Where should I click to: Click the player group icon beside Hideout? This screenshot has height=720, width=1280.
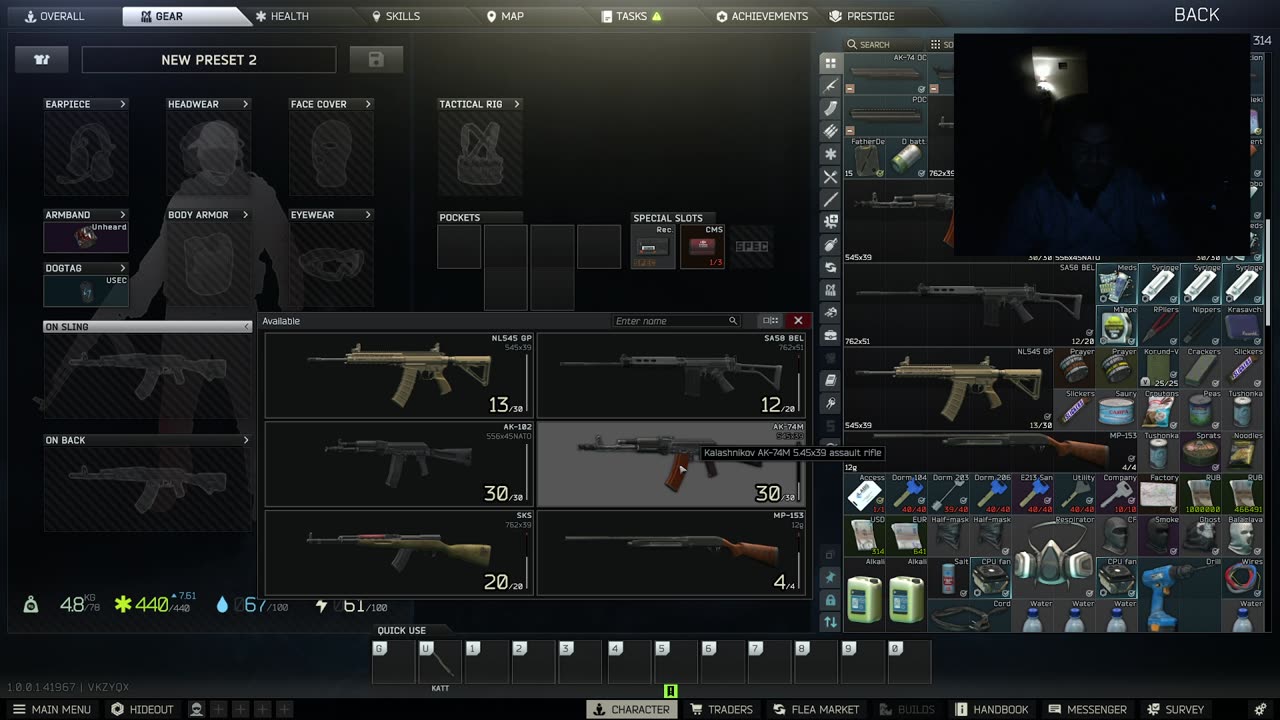point(197,709)
